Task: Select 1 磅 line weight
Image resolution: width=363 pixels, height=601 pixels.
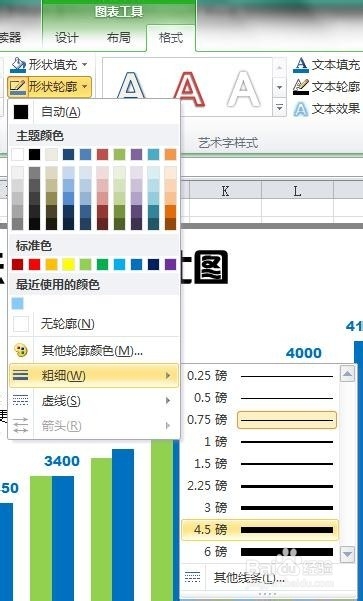Action: click(x=260, y=442)
